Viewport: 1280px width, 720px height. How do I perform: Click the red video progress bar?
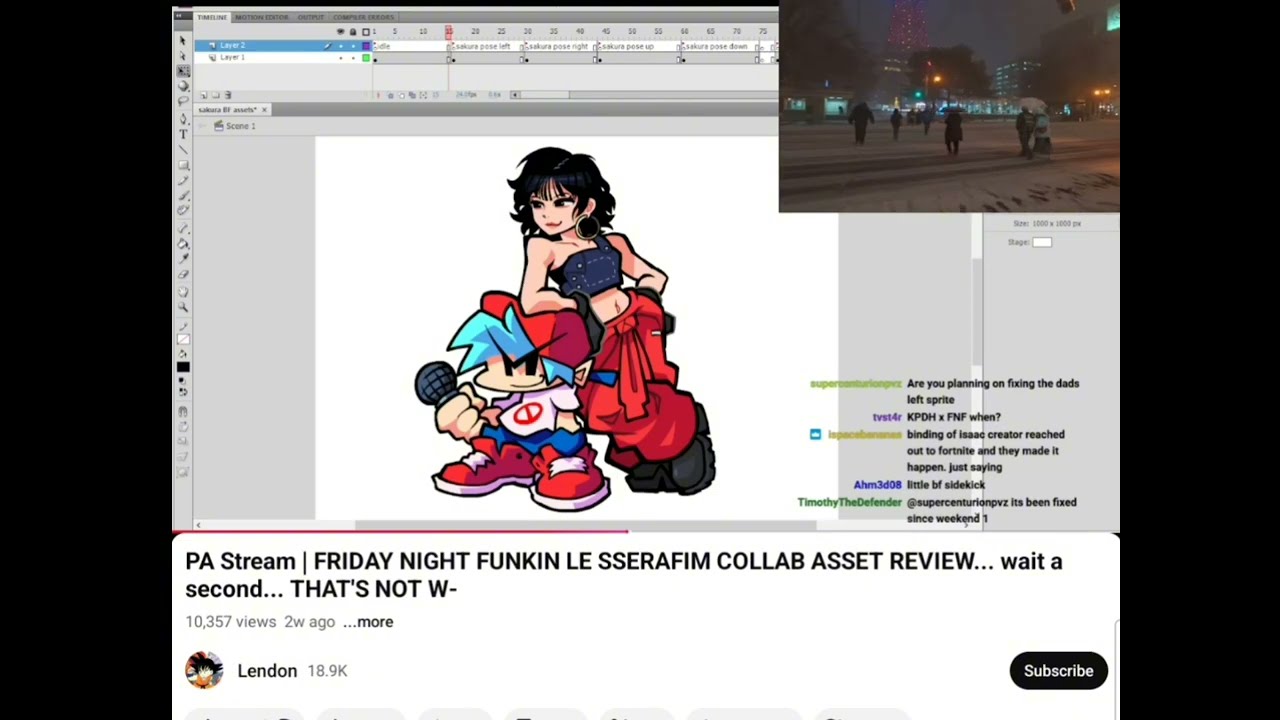(400, 532)
